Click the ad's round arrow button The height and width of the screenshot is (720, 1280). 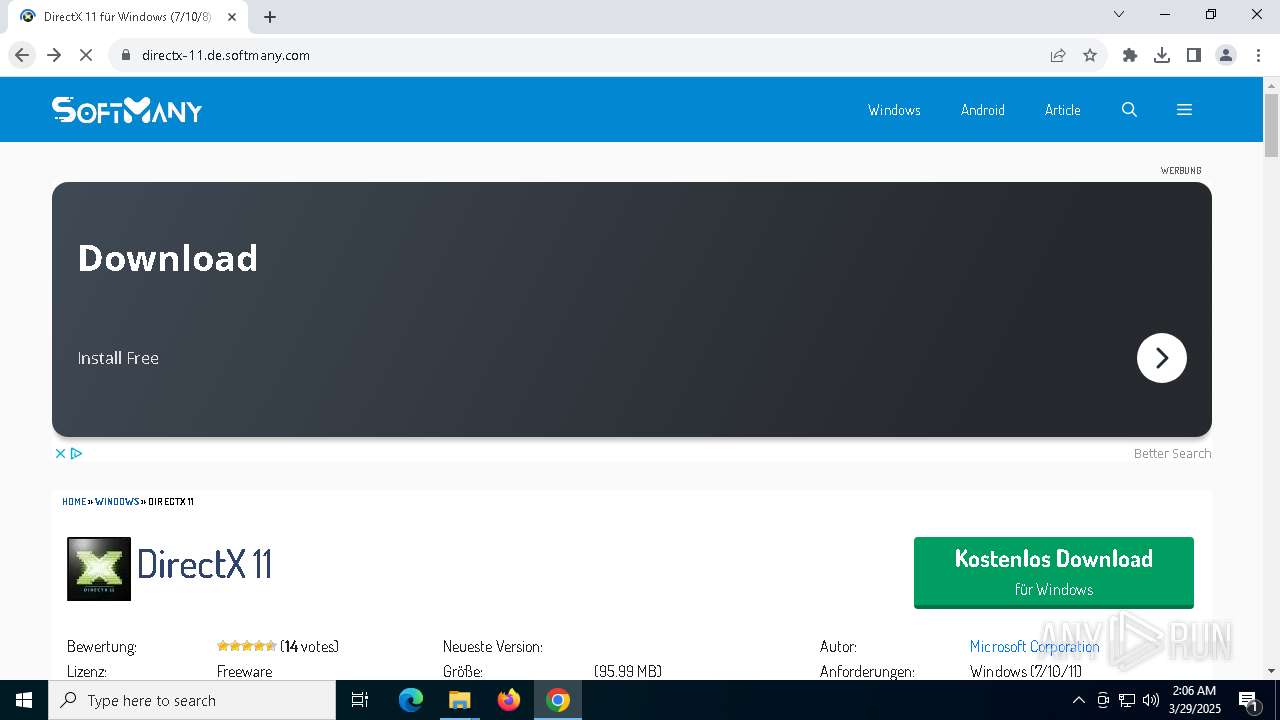[x=1161, y=358]
